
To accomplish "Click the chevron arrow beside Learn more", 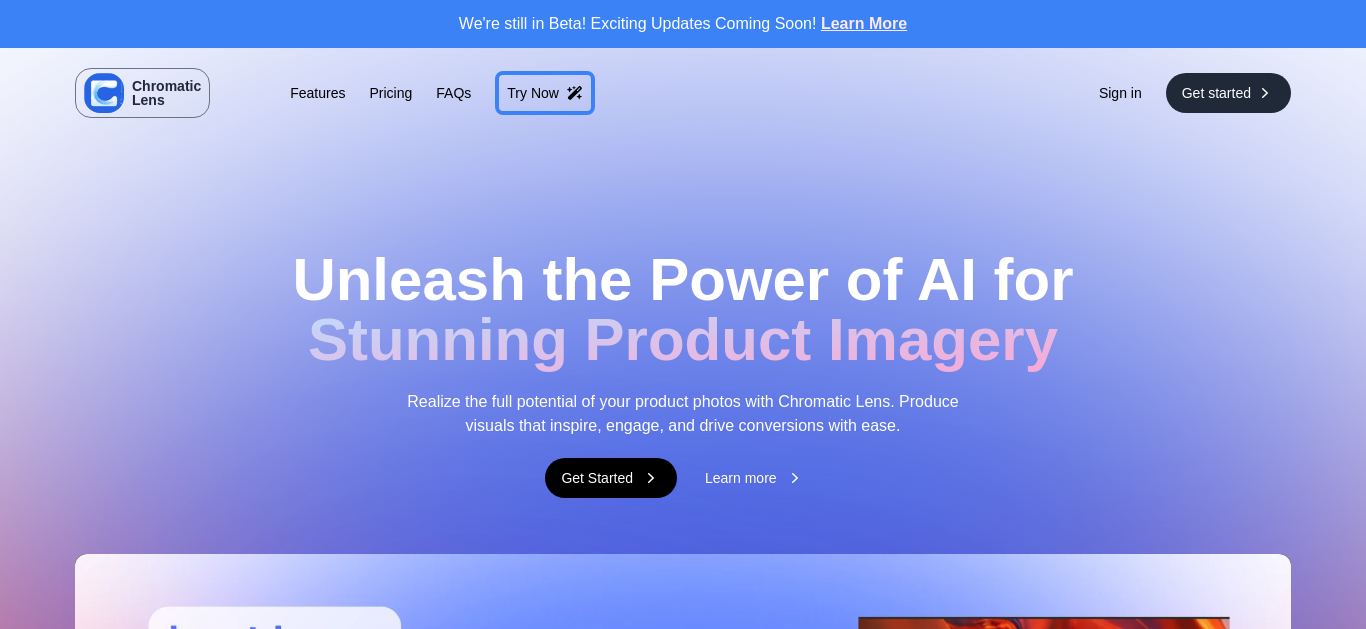I will tap(794, 478).
